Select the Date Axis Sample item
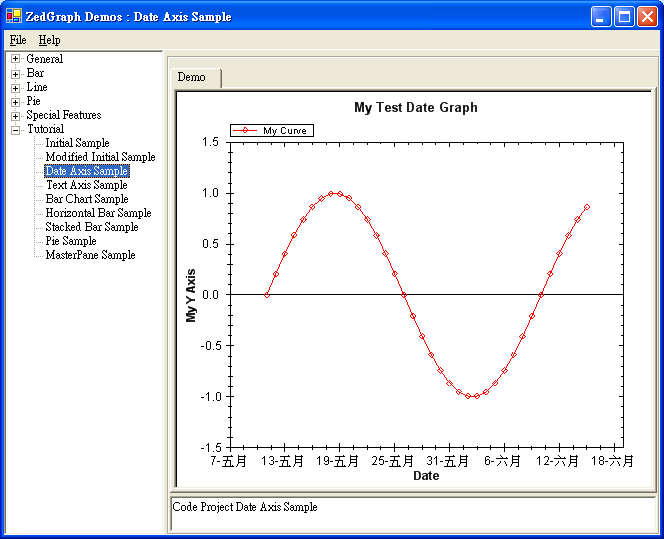Screen dimensions: 664x539 tap(87, 171)
